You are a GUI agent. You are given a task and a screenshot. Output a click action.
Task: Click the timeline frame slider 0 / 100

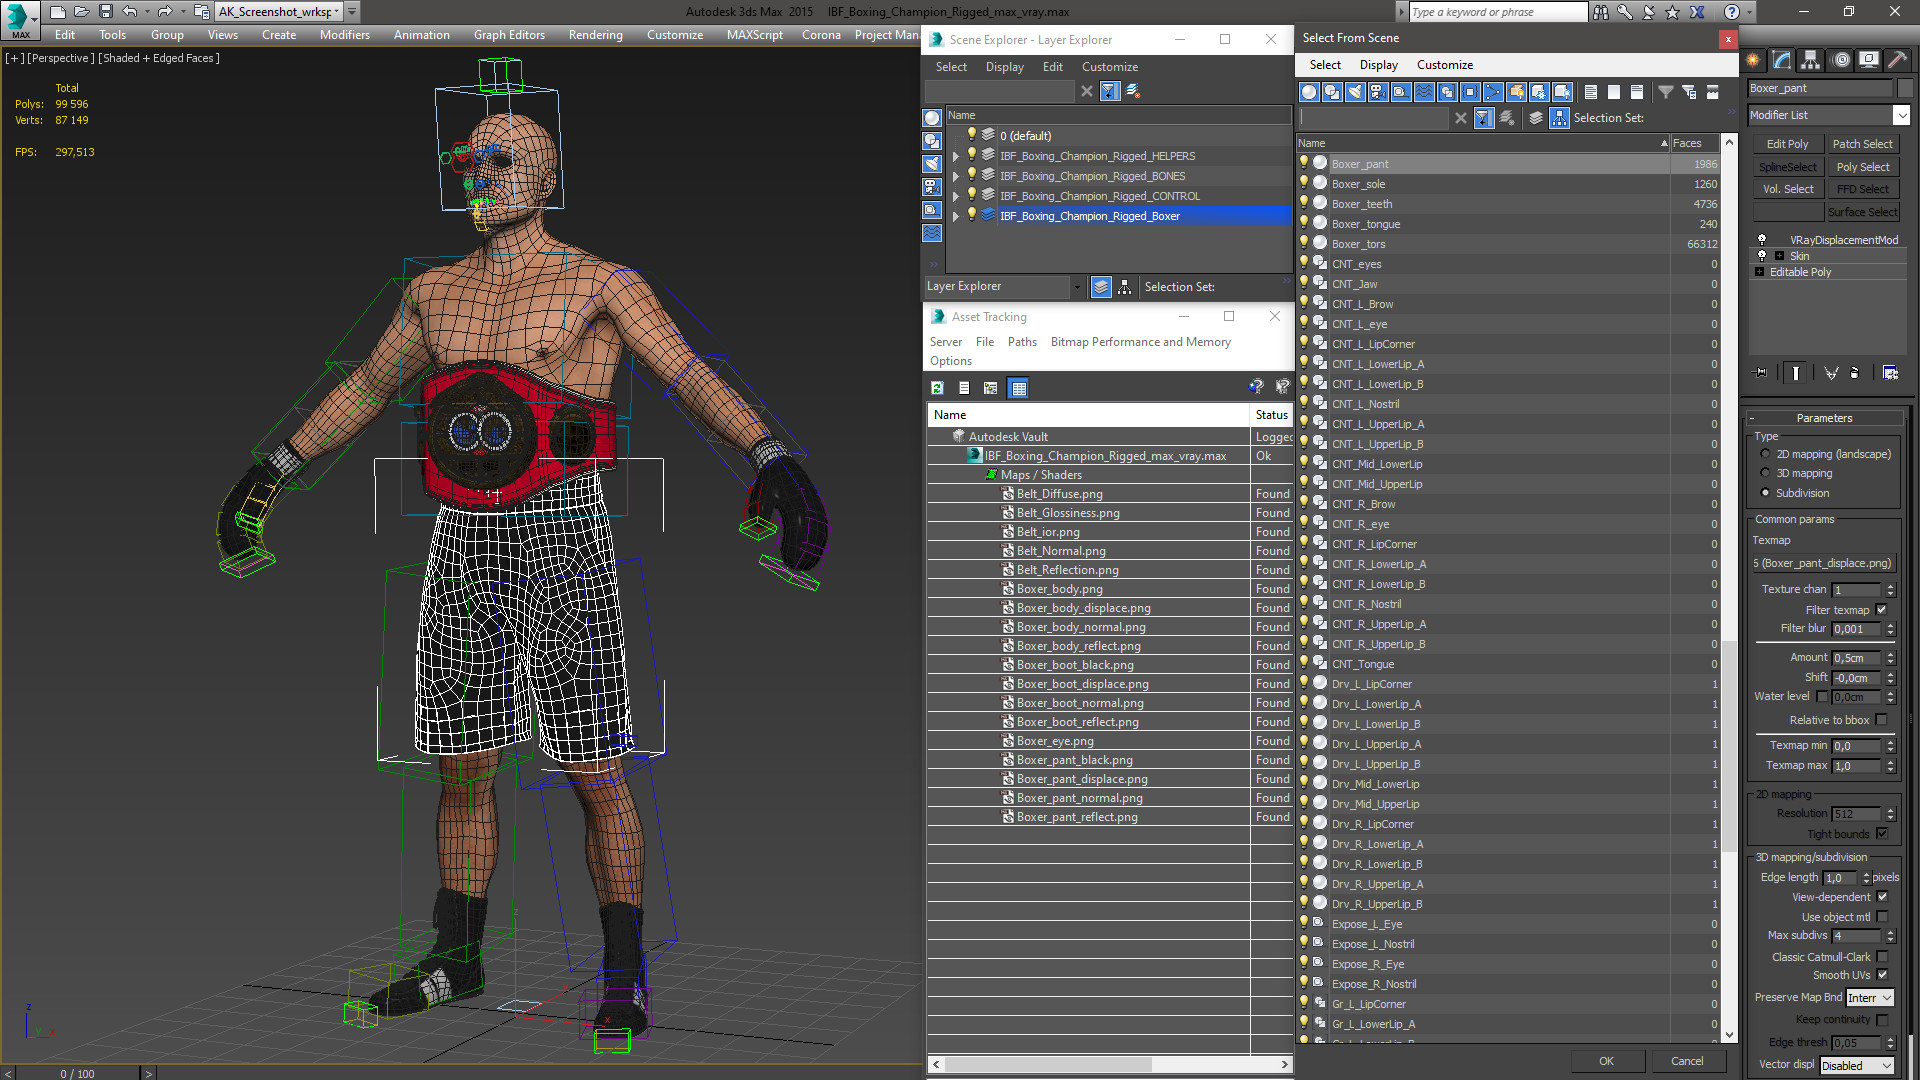(x=77, y=1074)
